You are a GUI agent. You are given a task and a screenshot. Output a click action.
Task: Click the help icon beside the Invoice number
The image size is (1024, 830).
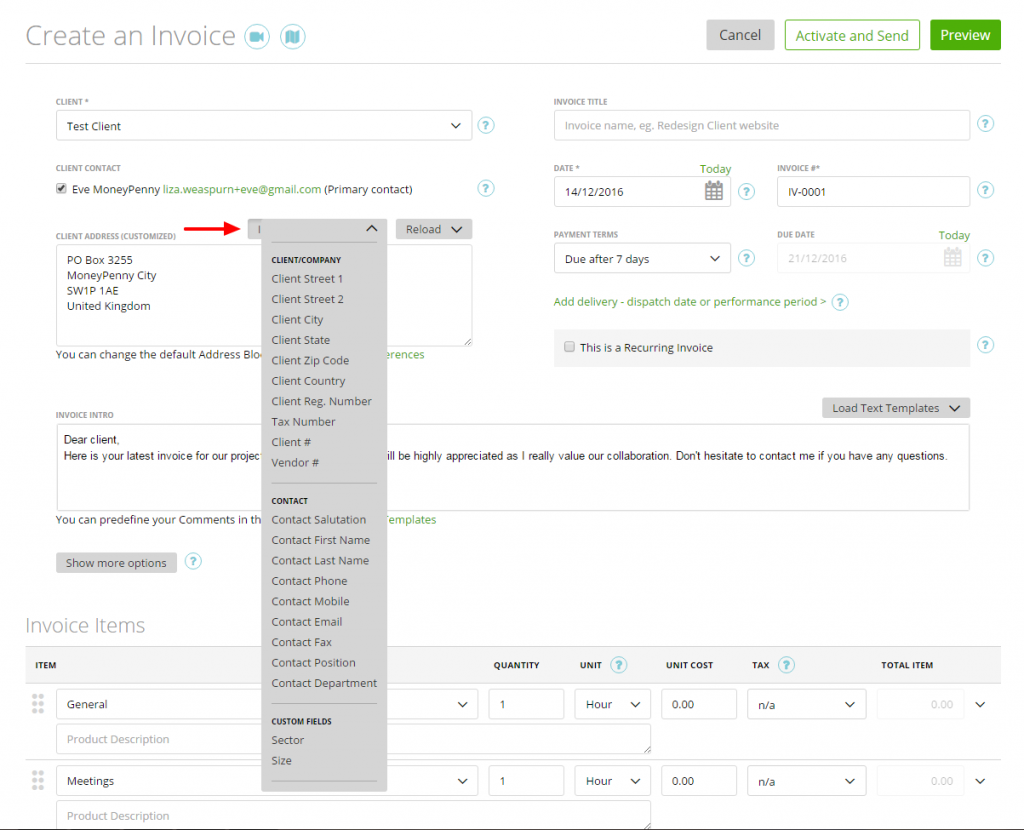click(985, 190)
